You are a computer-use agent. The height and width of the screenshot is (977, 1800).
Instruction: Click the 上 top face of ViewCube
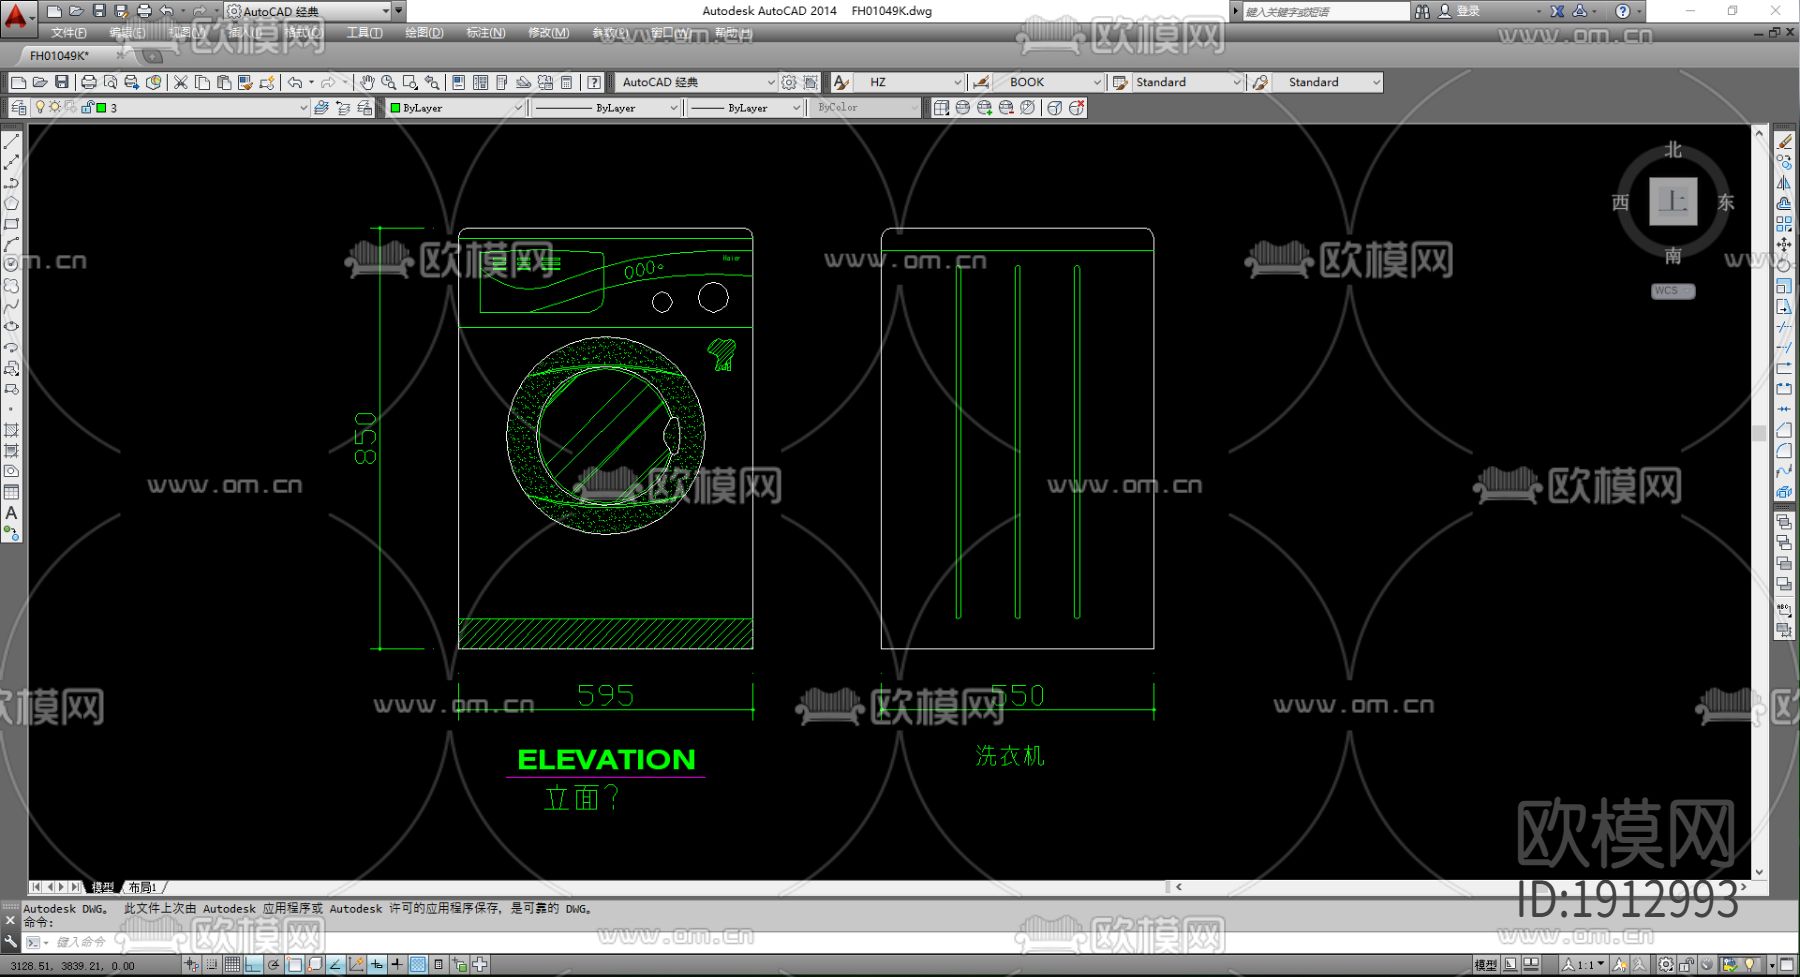coord(1673,202)
